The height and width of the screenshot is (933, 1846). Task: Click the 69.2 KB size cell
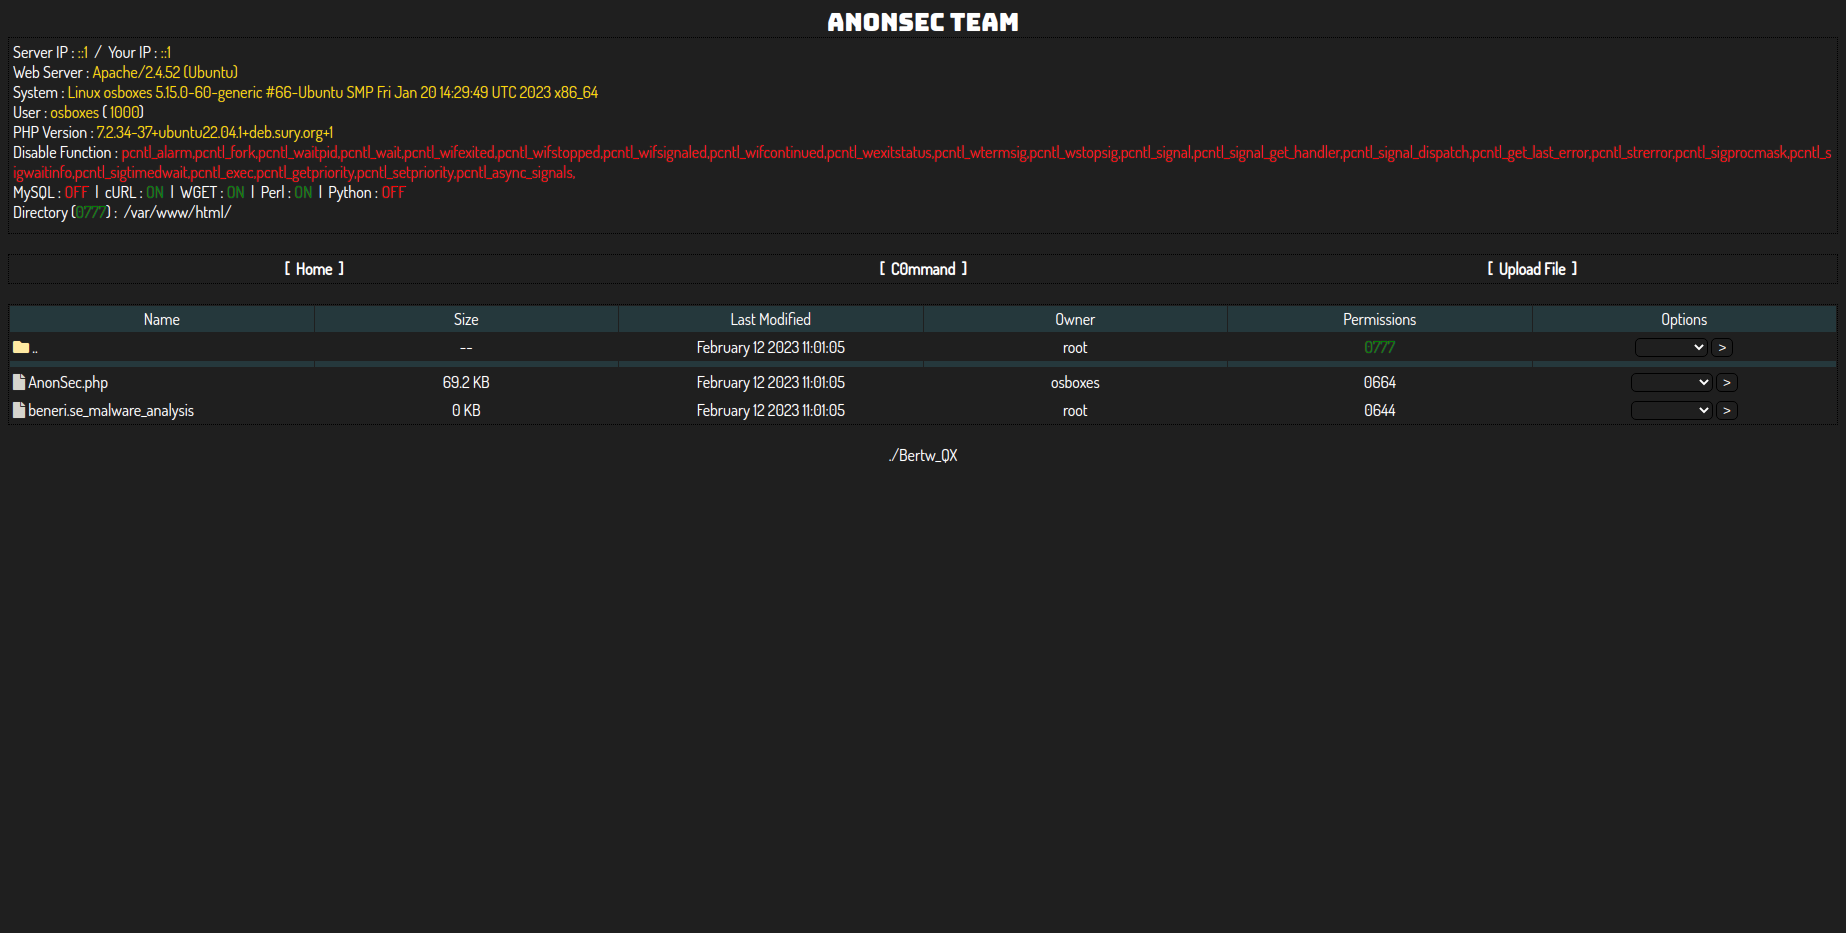(466, 382)
